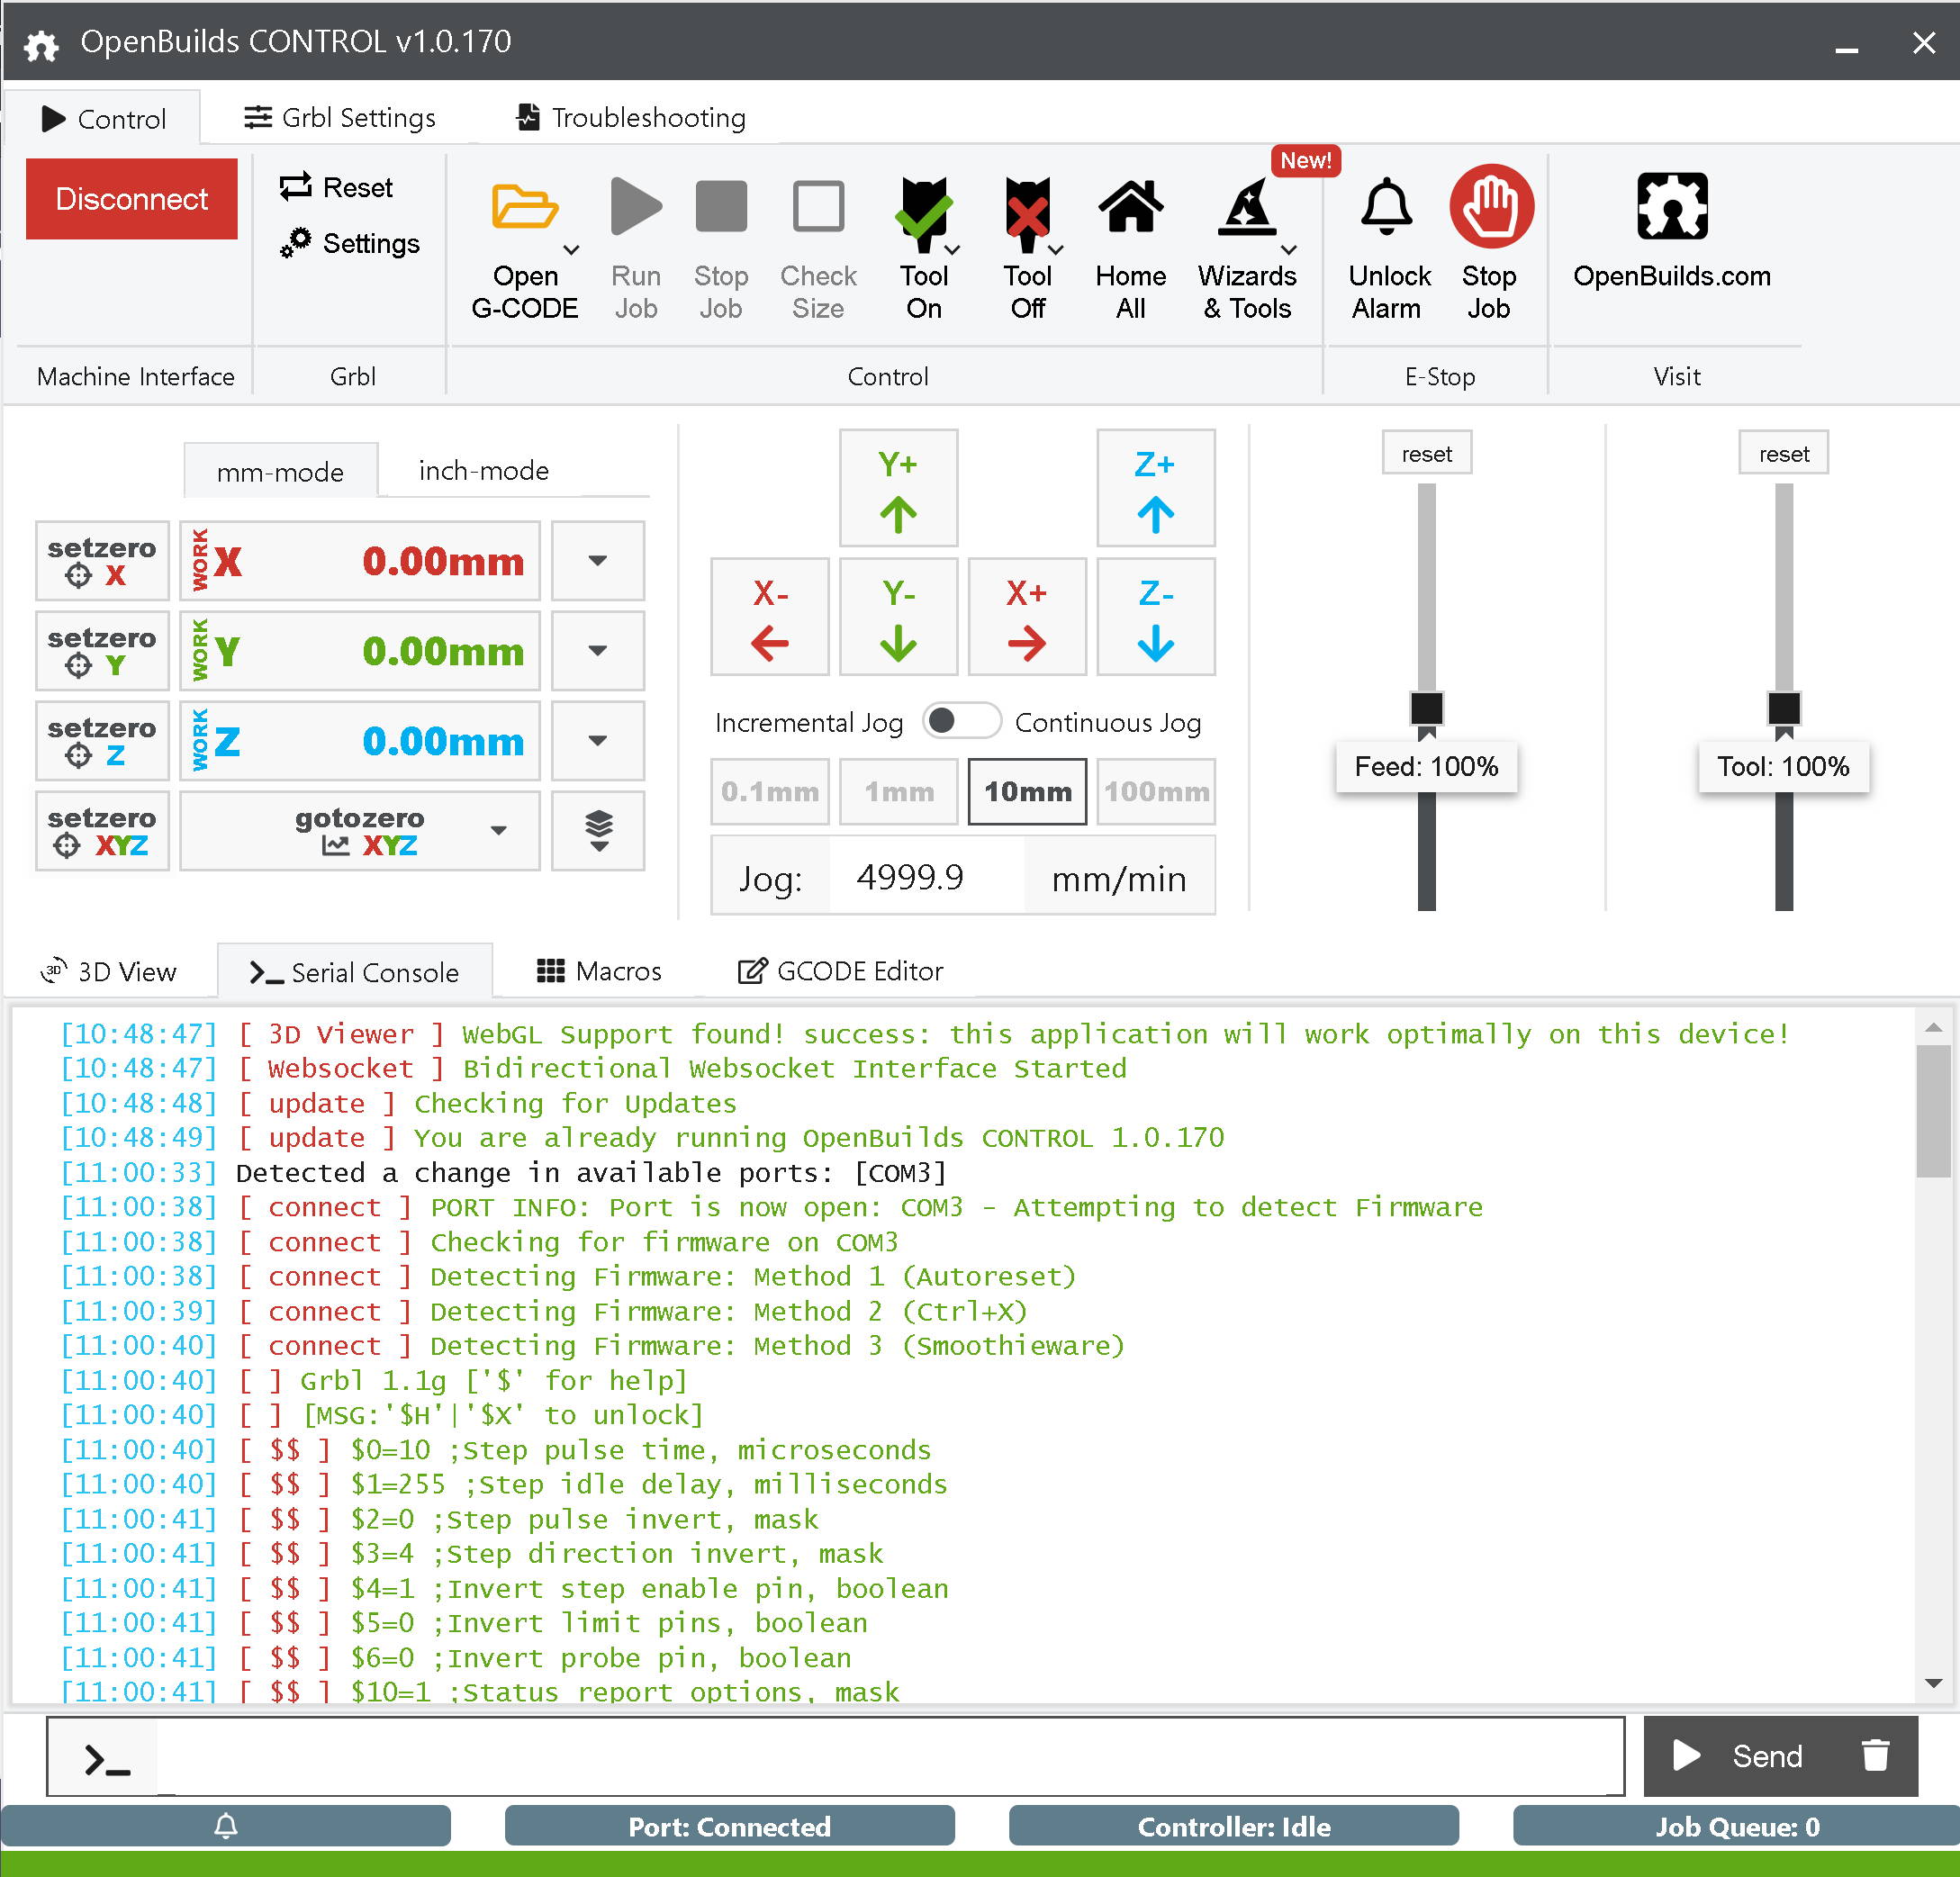Jog Y+ with the green up arrow

[x=898, y=488]
